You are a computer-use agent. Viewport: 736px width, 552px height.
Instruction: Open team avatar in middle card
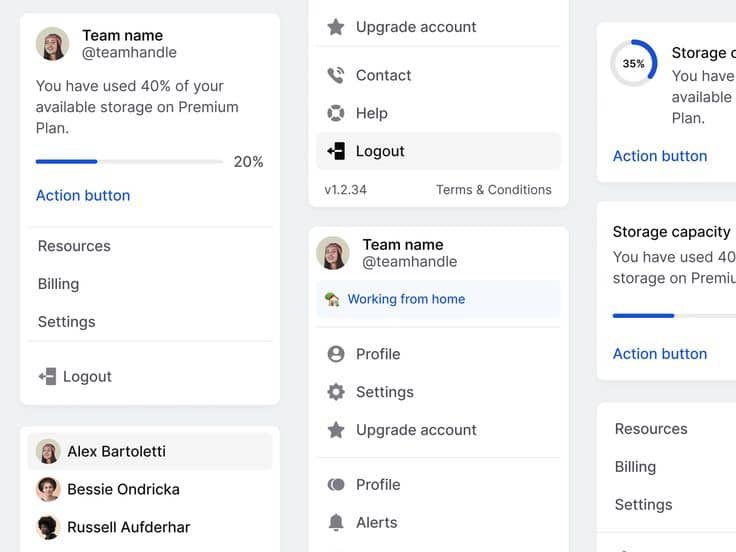[x=333, y=253]
